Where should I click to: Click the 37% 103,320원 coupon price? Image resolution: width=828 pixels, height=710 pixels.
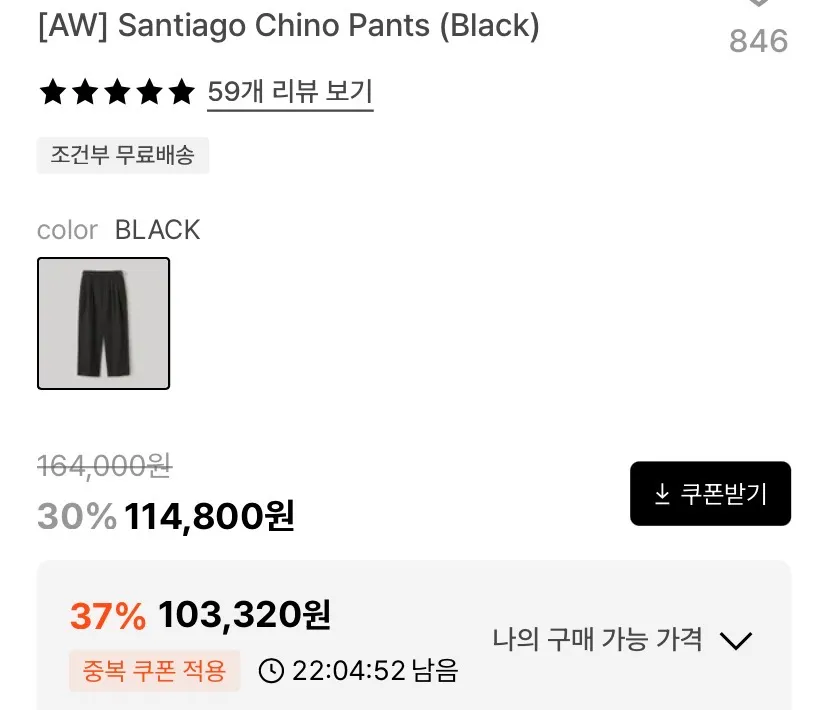(x=200, y=615)
